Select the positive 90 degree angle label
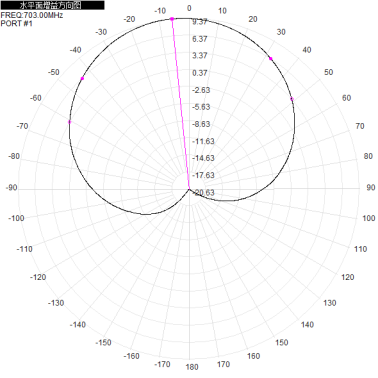The height and width of the screenshot is (378, 378). pos(371,187)
